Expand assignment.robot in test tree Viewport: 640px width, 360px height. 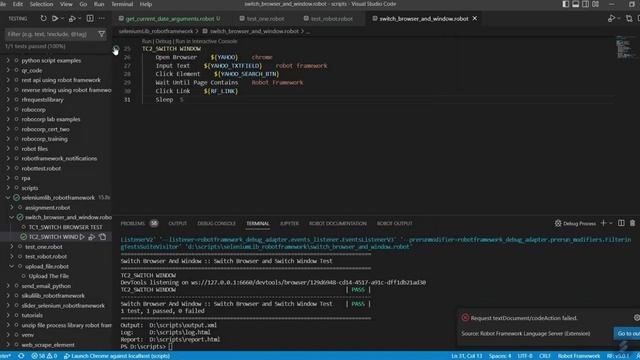12,207
